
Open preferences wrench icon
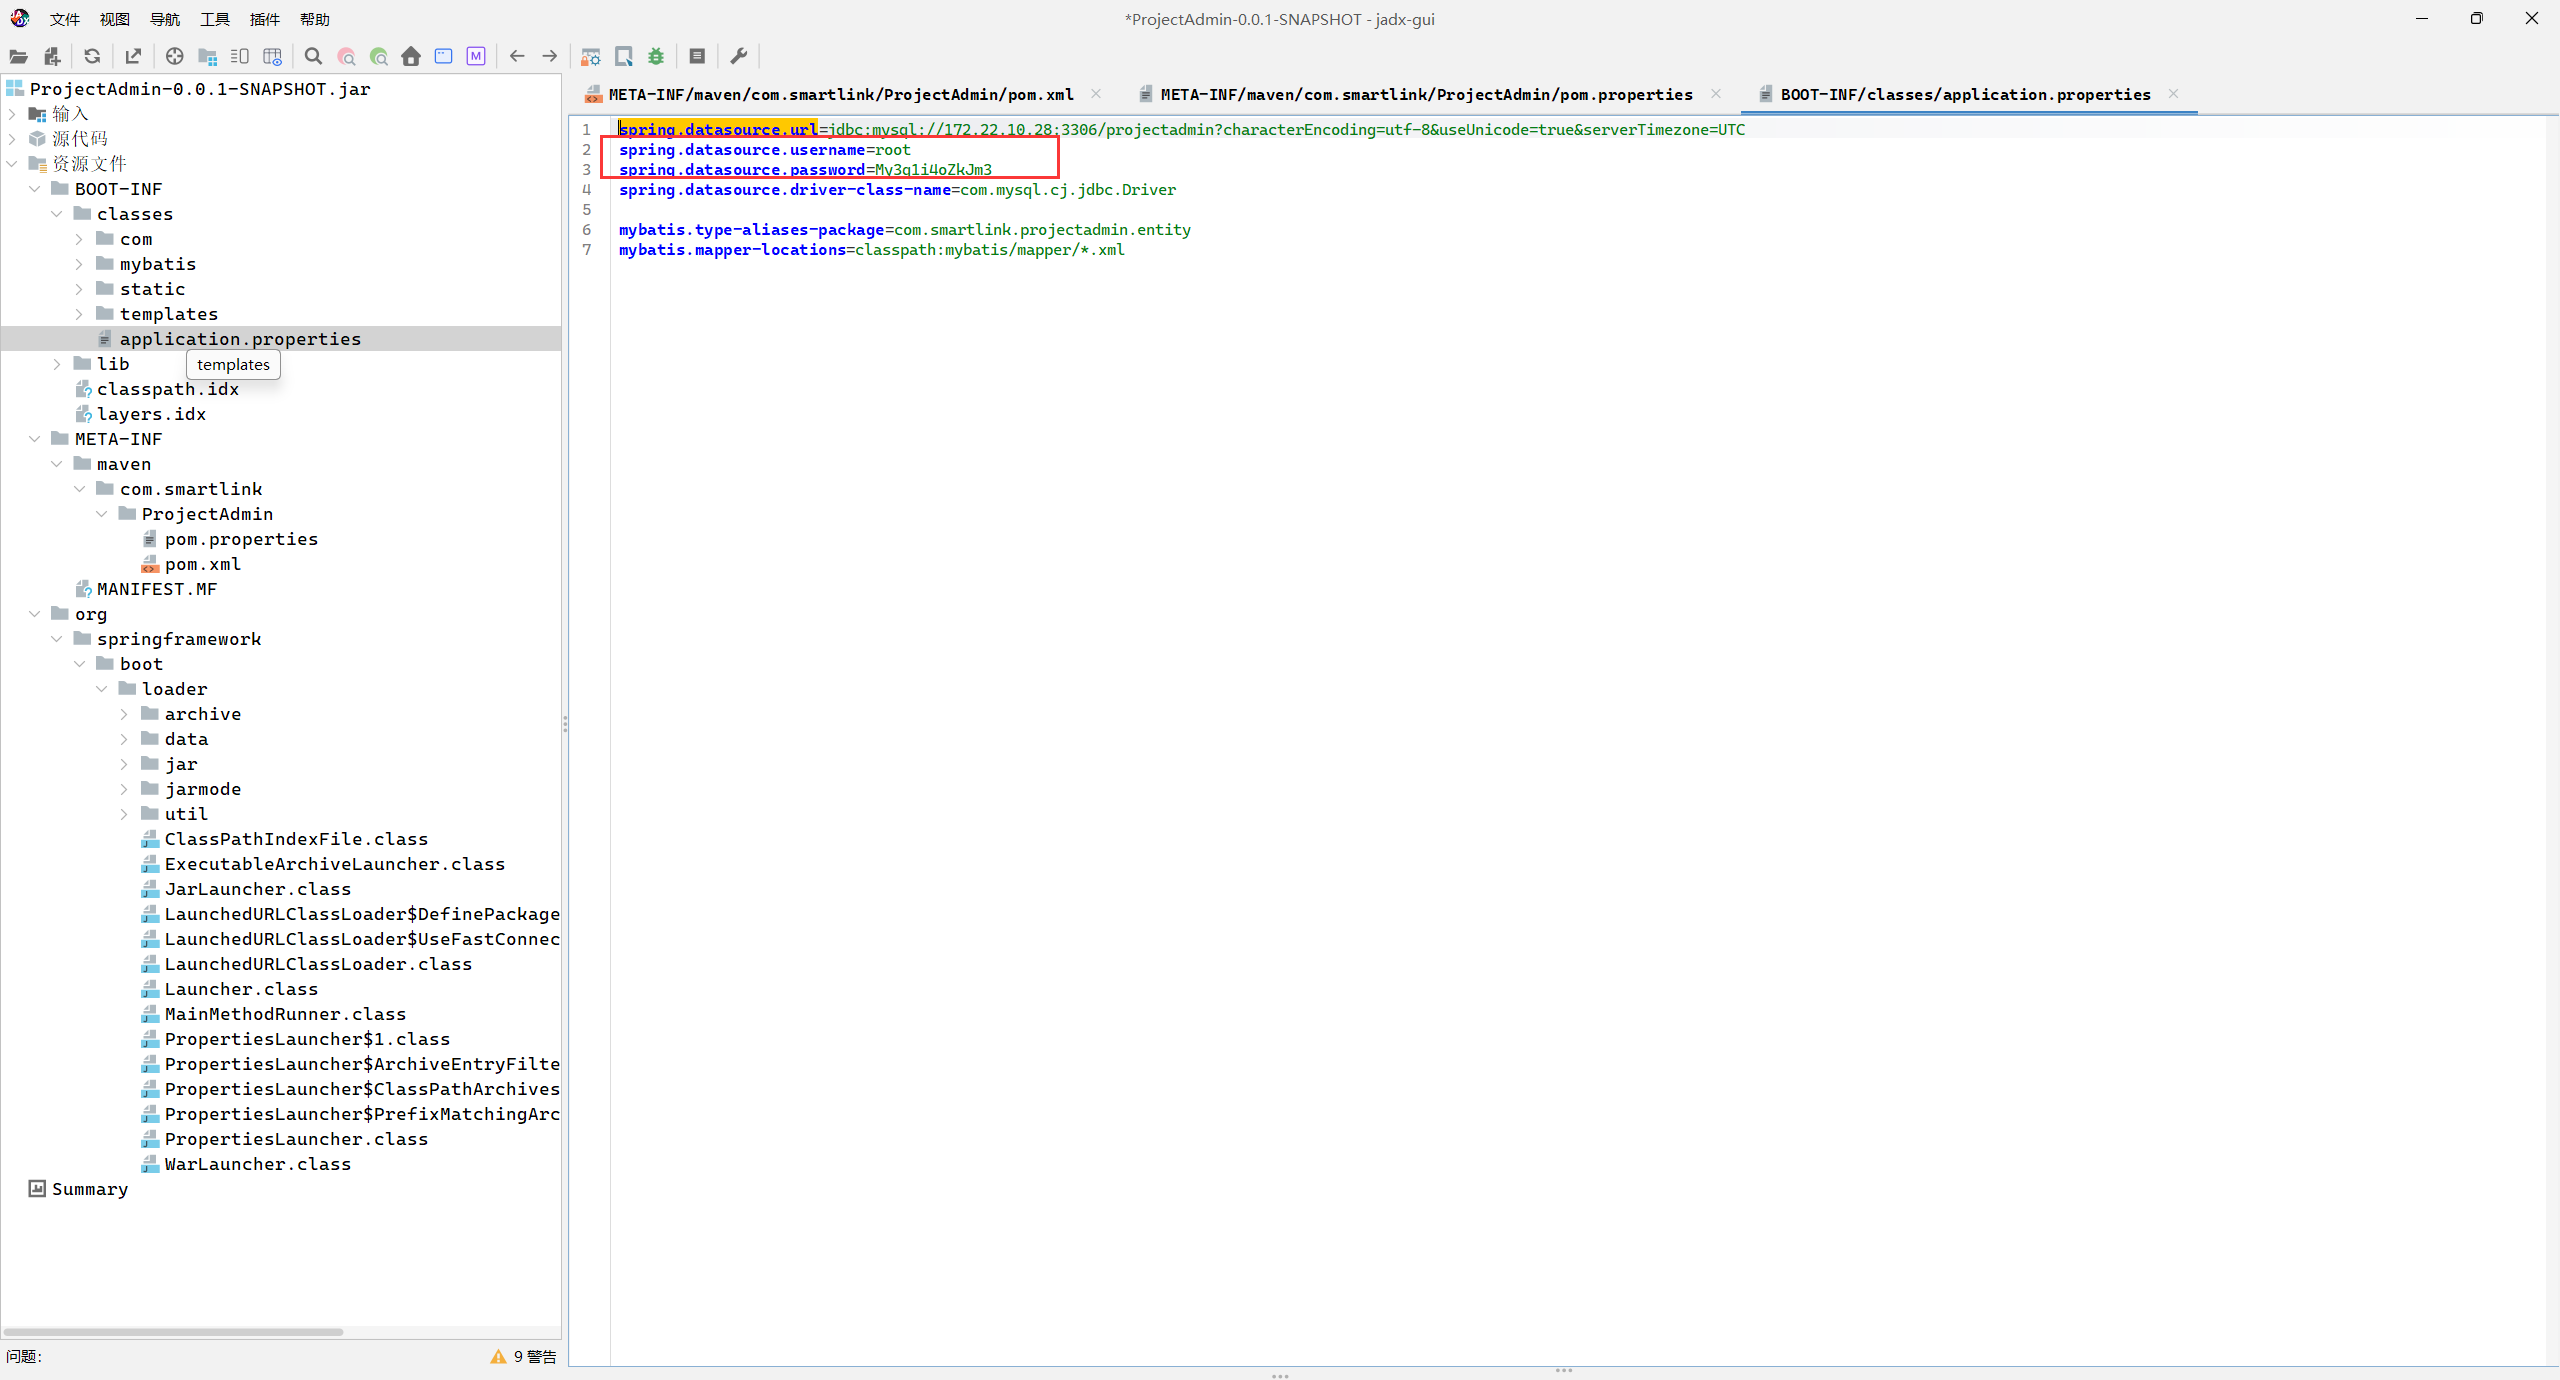(739, 56)
